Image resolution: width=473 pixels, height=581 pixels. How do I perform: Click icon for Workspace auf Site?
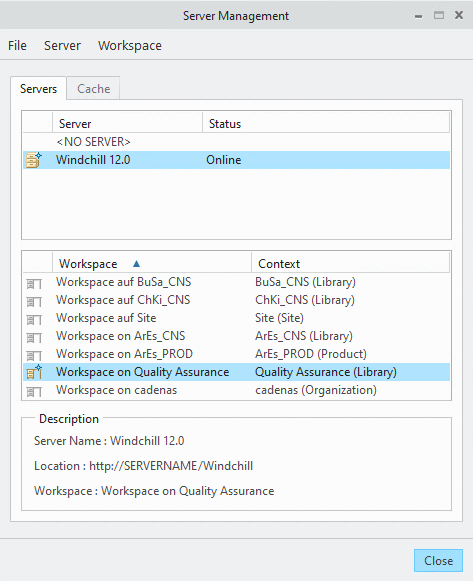pyautogui.click(x=34, y=319)
